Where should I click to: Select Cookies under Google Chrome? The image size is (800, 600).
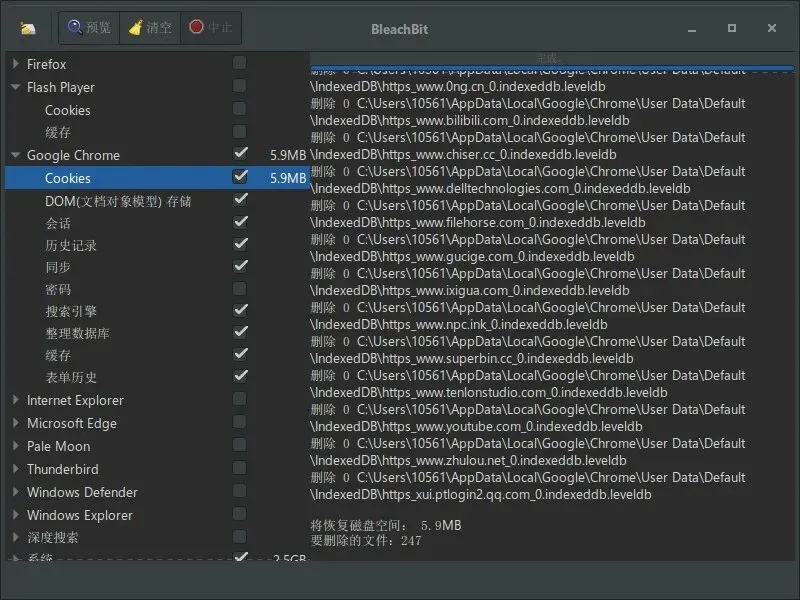[x=157, y=178]
